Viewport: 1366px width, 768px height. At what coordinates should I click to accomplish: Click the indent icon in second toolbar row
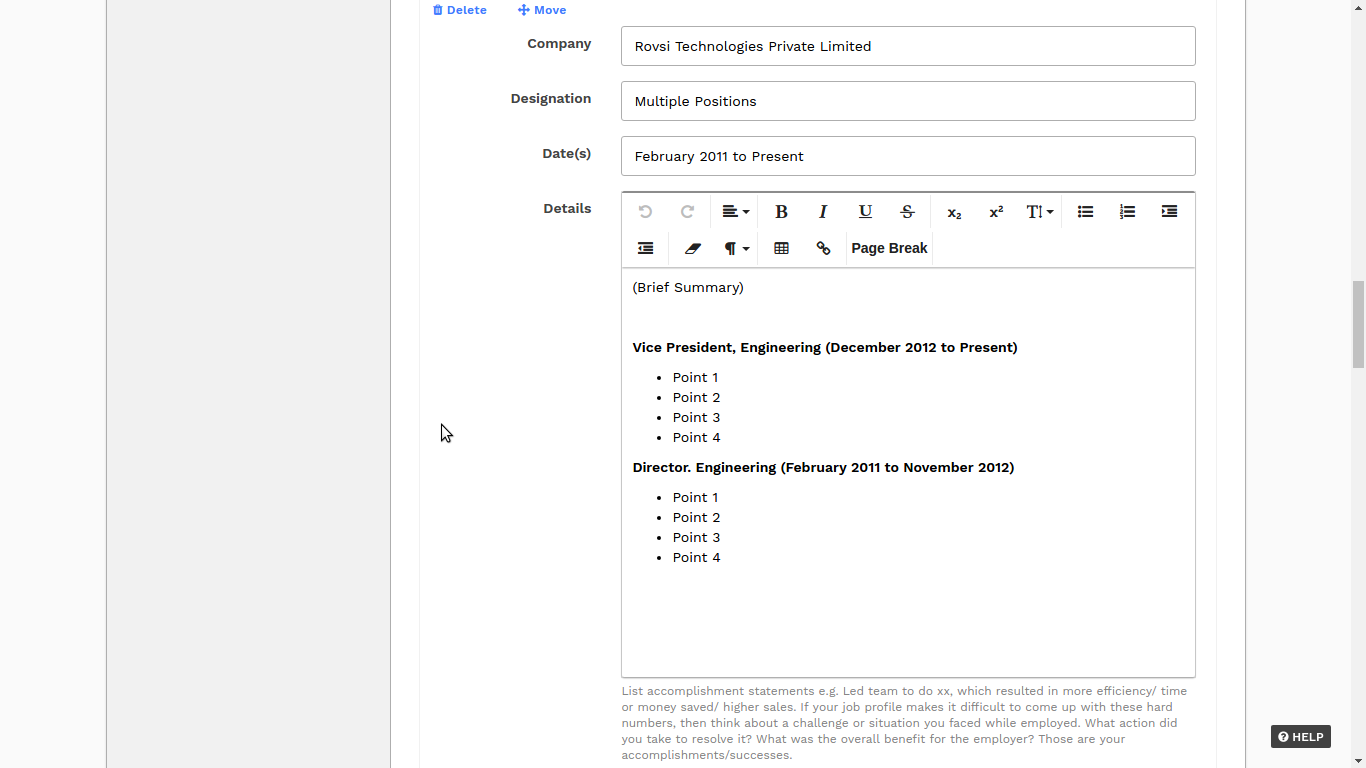coord(645,248)
